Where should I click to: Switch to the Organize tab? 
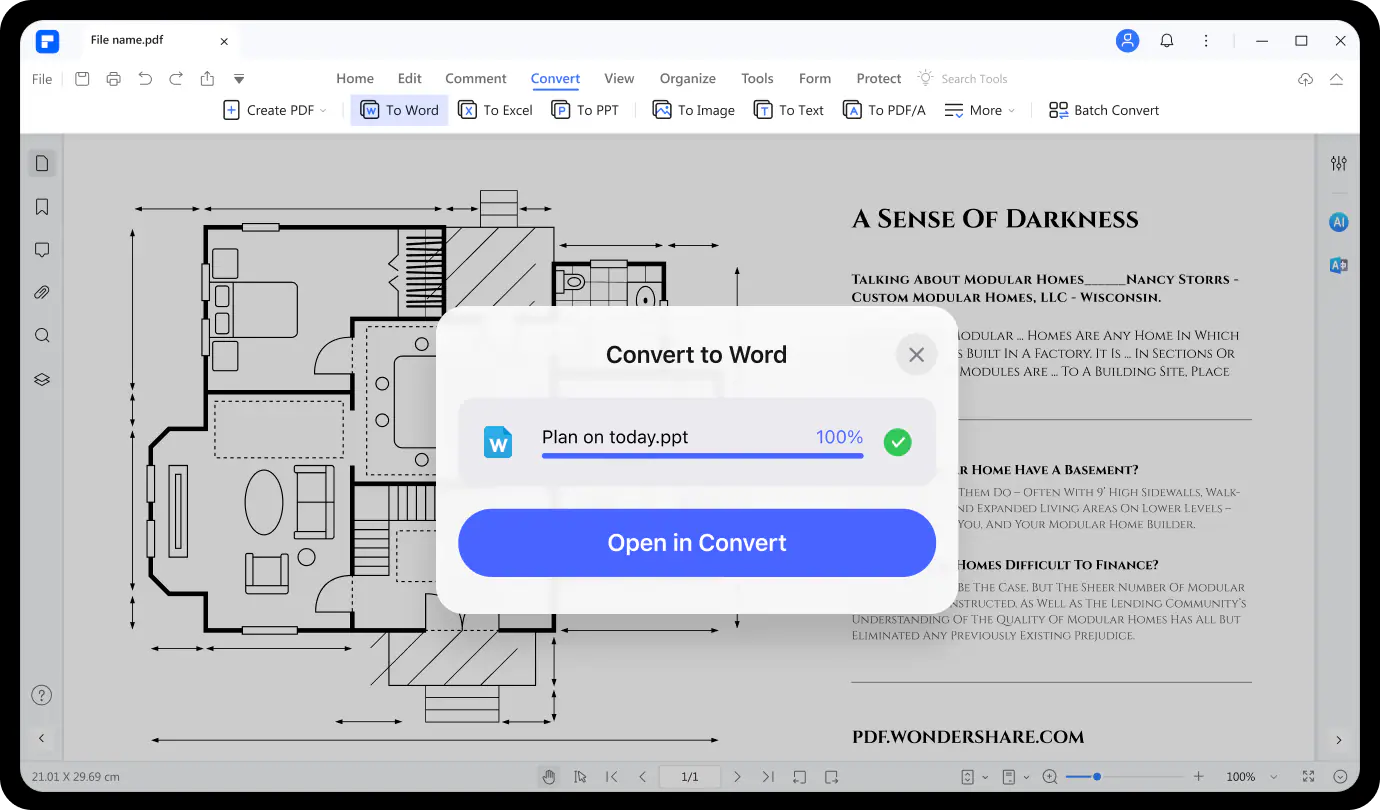(687, 79)
